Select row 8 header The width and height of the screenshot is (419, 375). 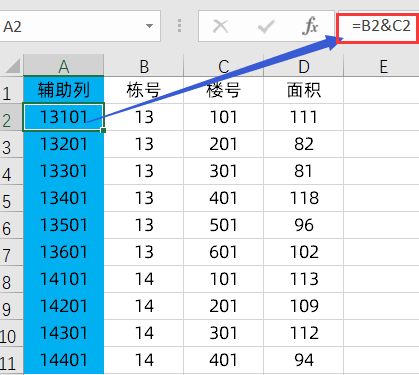pyautogui.click(x=11, y=279)
